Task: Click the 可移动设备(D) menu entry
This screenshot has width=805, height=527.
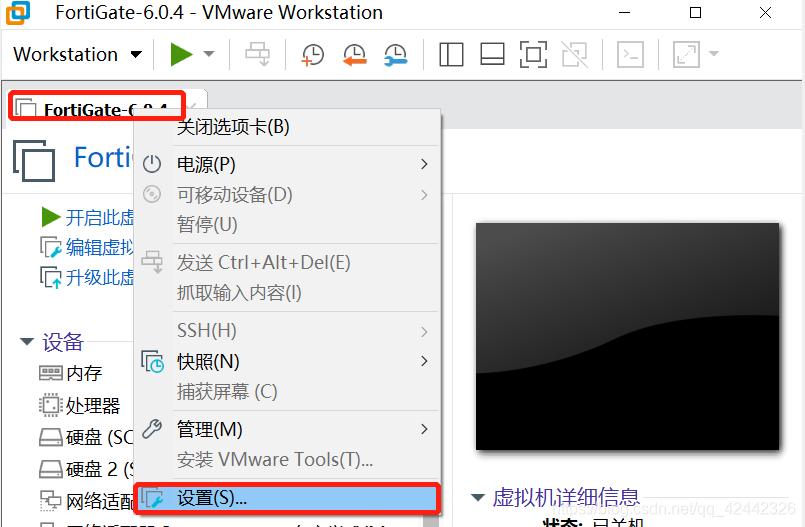Action: click(x=286, y=194)
